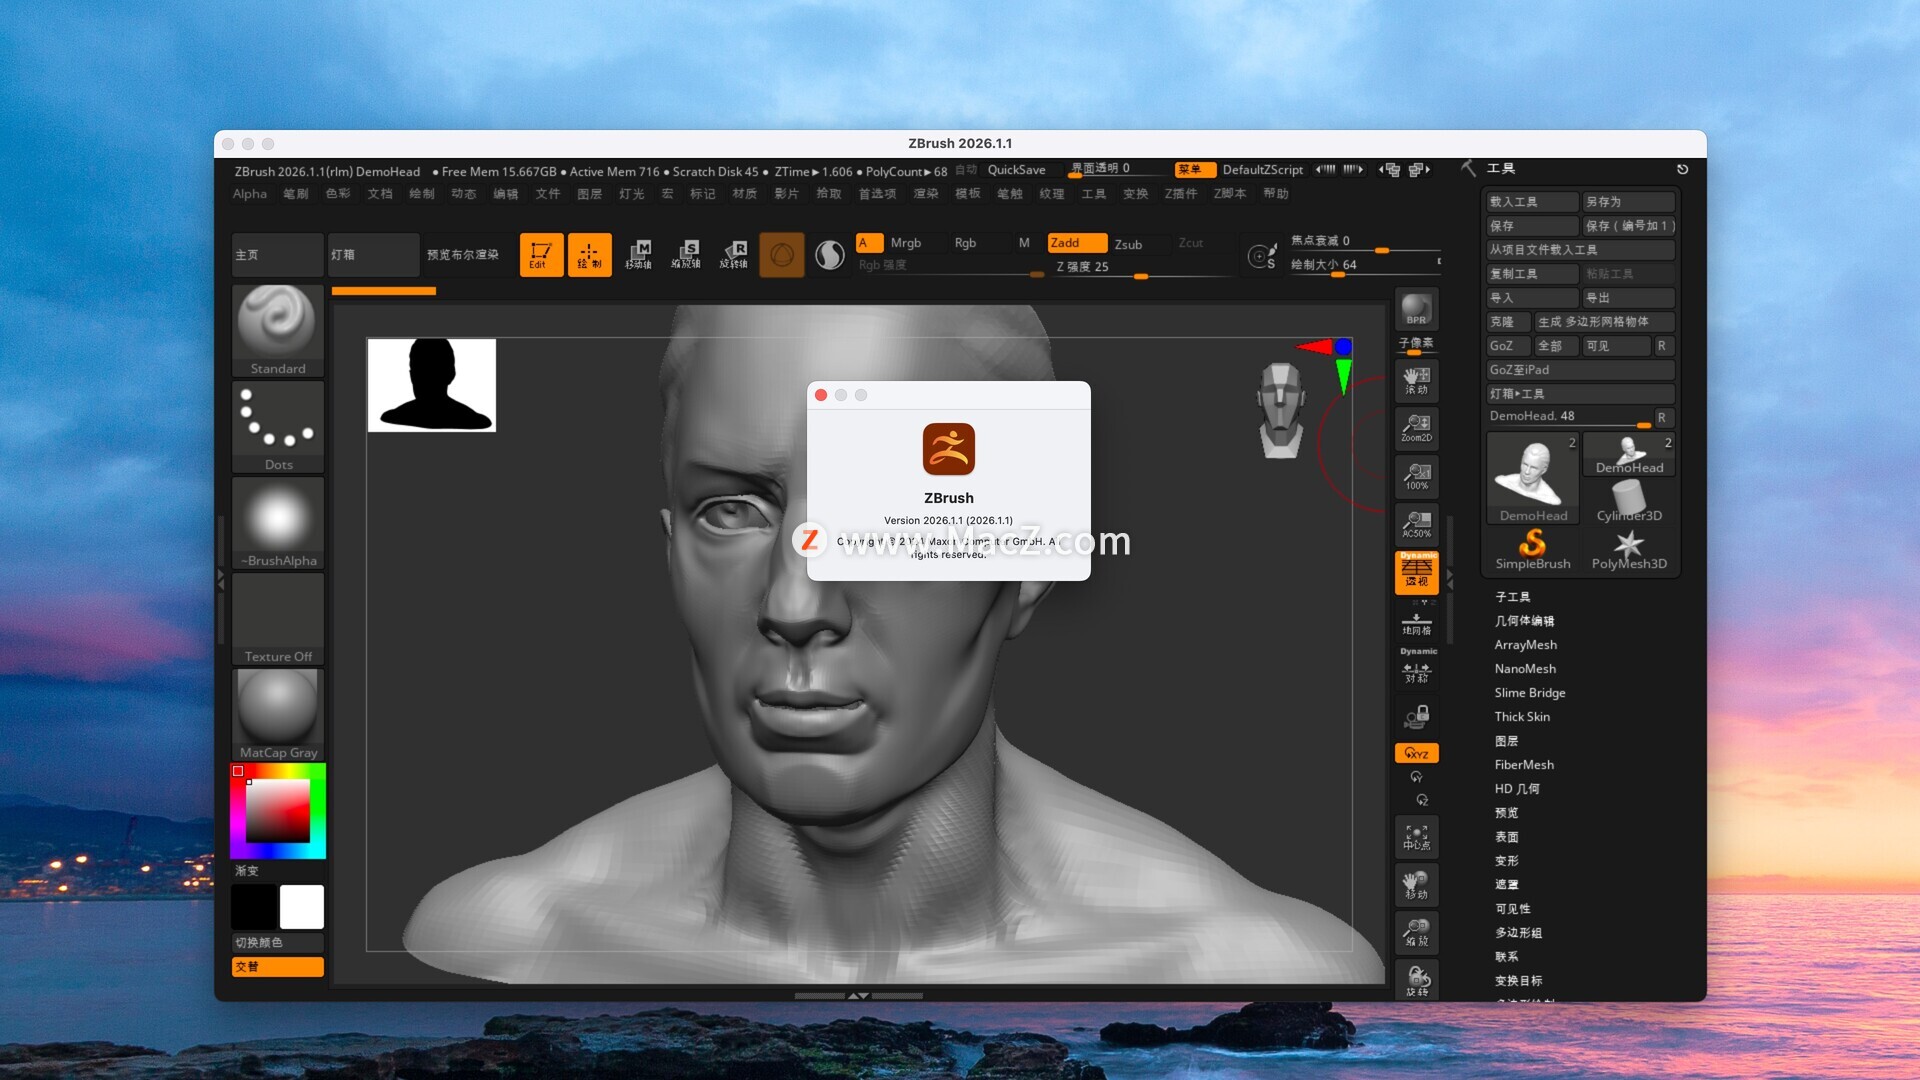This screenshot has height=1080, width=1920.
Task: Click the SimpleBrush tool icon
Action: [x=1532, y=549]
